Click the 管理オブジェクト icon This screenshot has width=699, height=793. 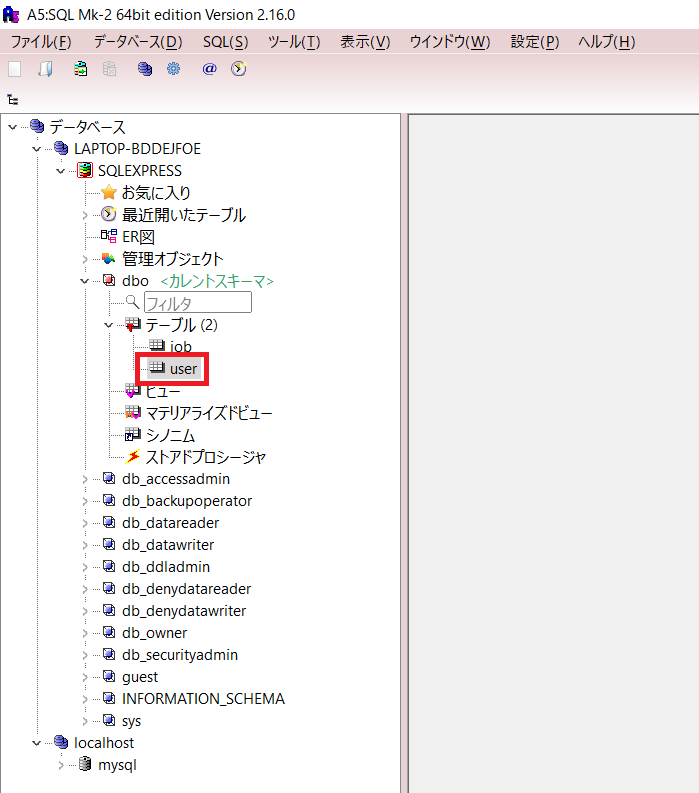click(x=109, y=258)
